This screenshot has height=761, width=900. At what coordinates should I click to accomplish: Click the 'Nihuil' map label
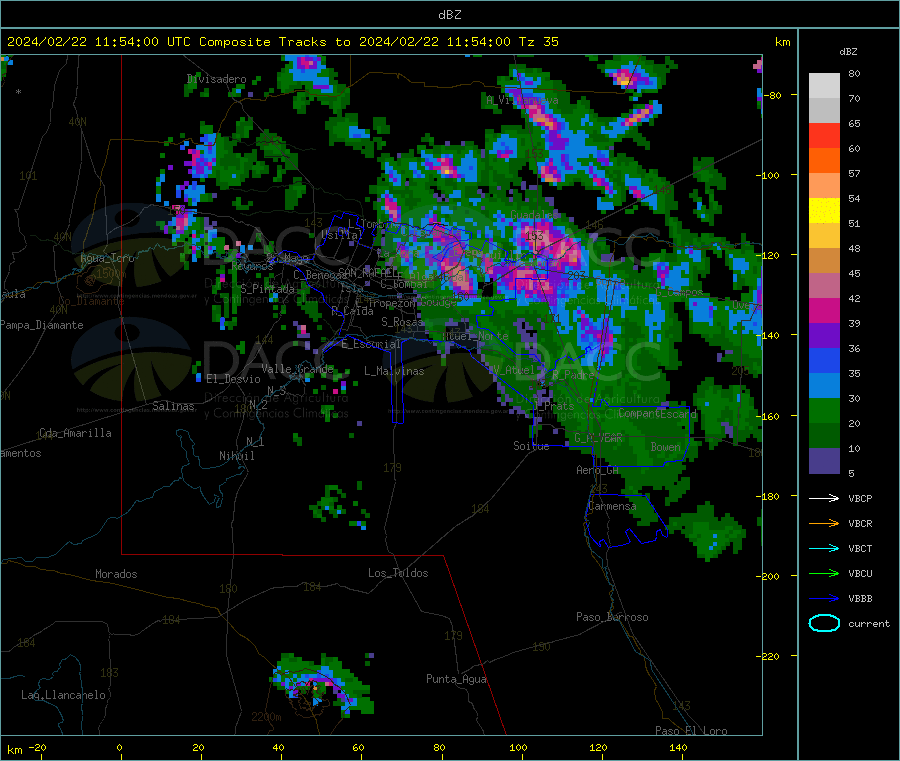pos(236,456)
